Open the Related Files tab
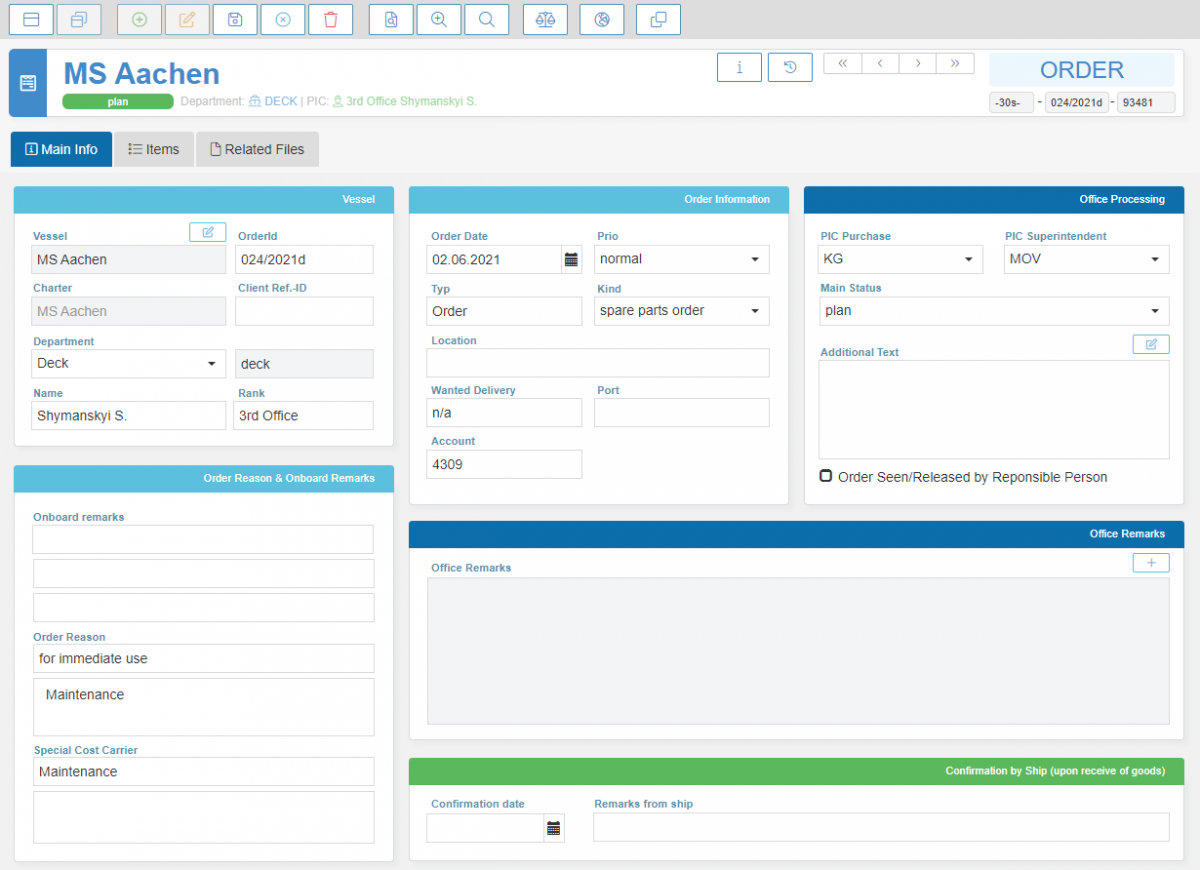Image resolution: width=1200 pixels, height=870 pixels. tap(257, 148)
